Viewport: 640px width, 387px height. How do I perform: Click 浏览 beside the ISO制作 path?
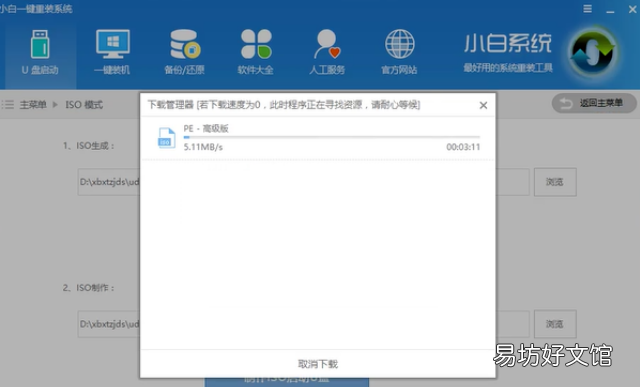pyautogui.click(x=555, y=324)
